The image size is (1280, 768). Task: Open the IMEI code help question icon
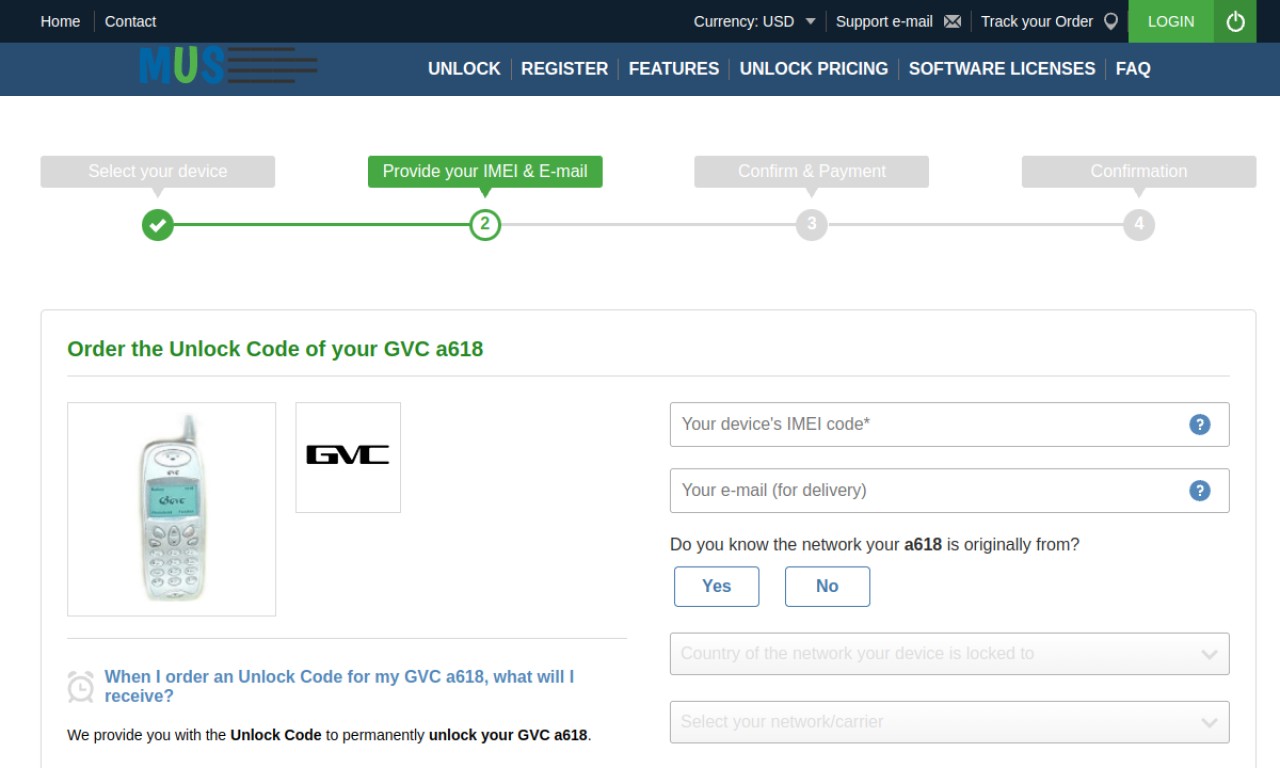pos(1200,424)
